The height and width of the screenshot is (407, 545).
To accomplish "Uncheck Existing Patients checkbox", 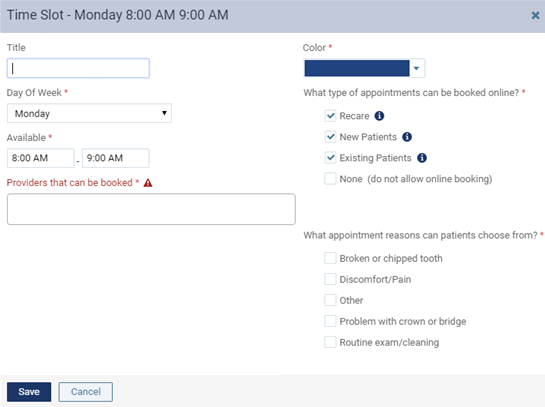I will point(330,158).
